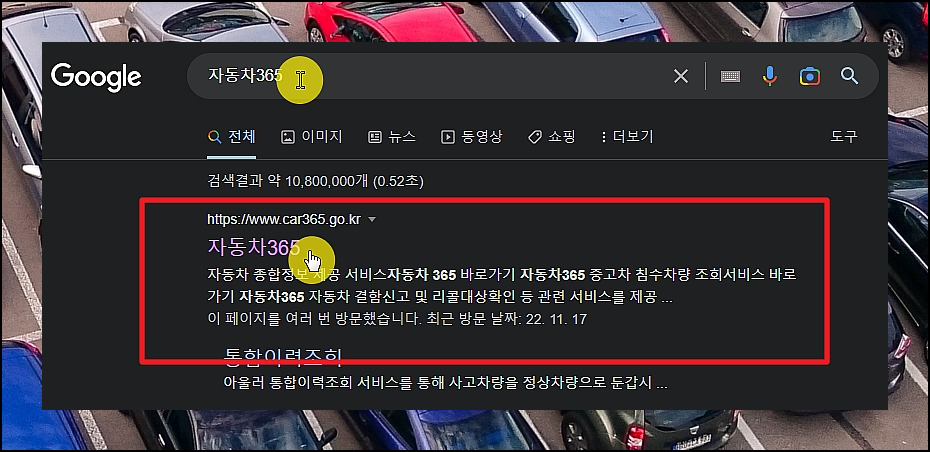Screen dimensions: 930x452
Task: Open the 자동차365 result title link
Action: coord(254,247)
